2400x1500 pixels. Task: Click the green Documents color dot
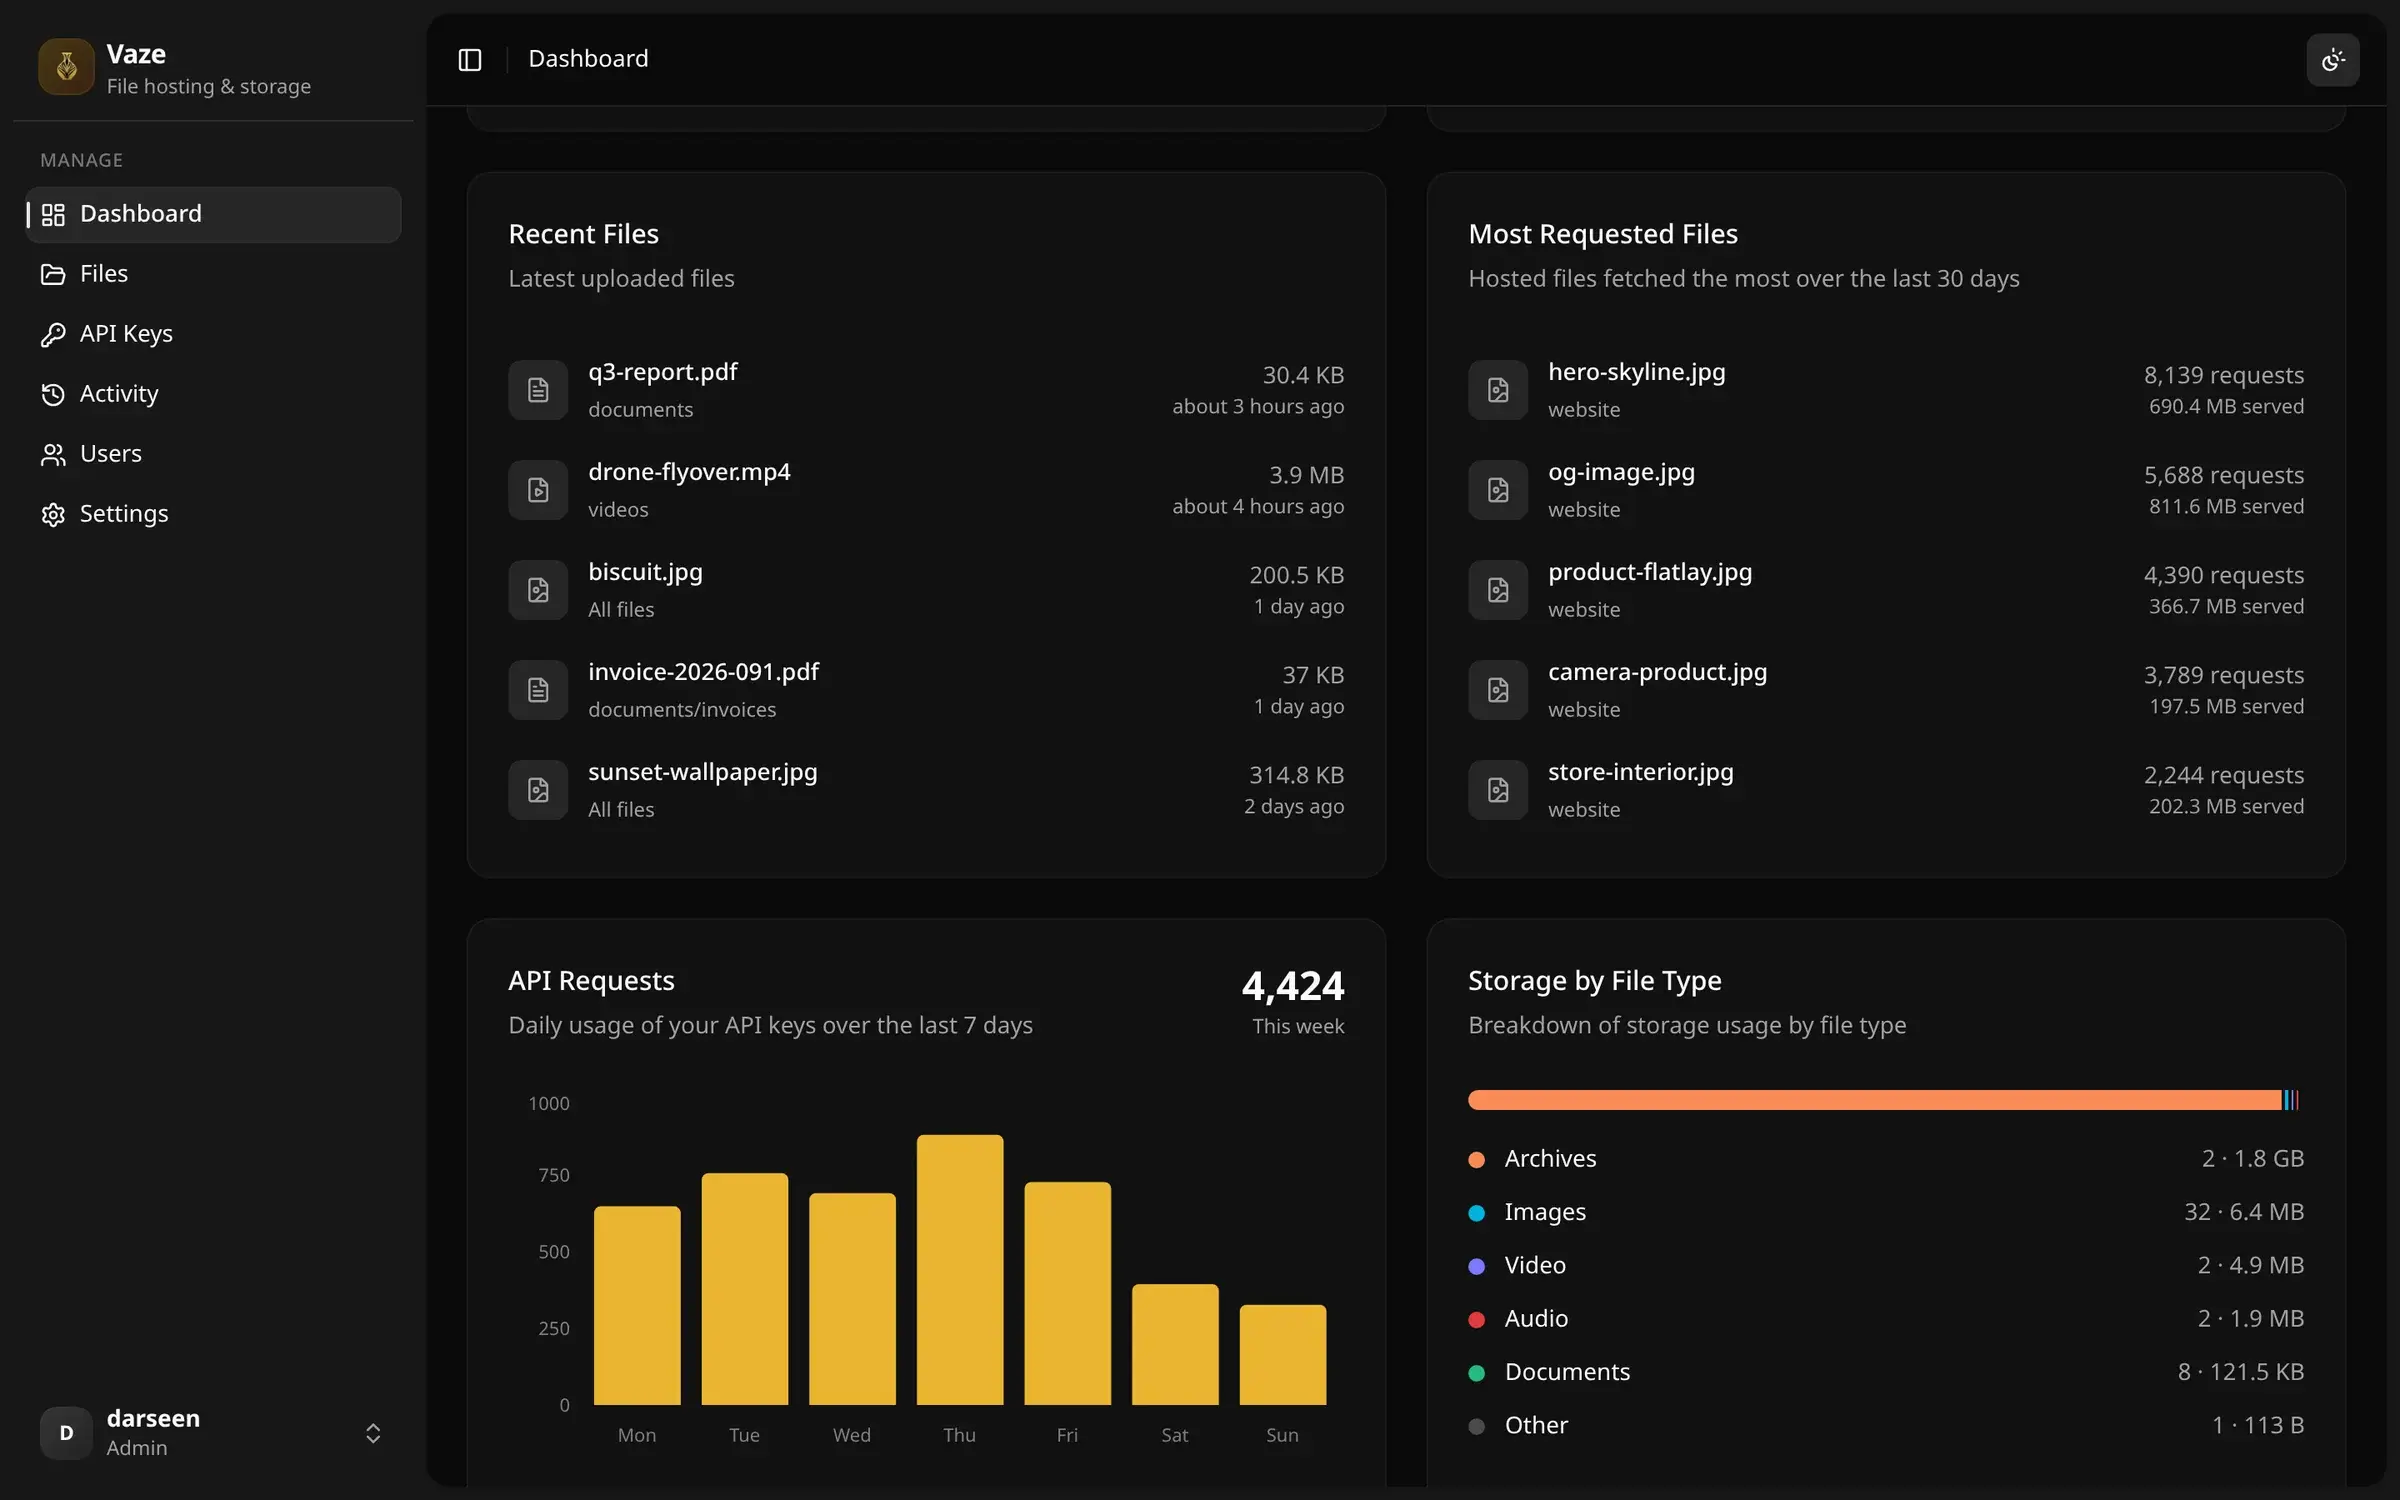coord(1476,1373)
